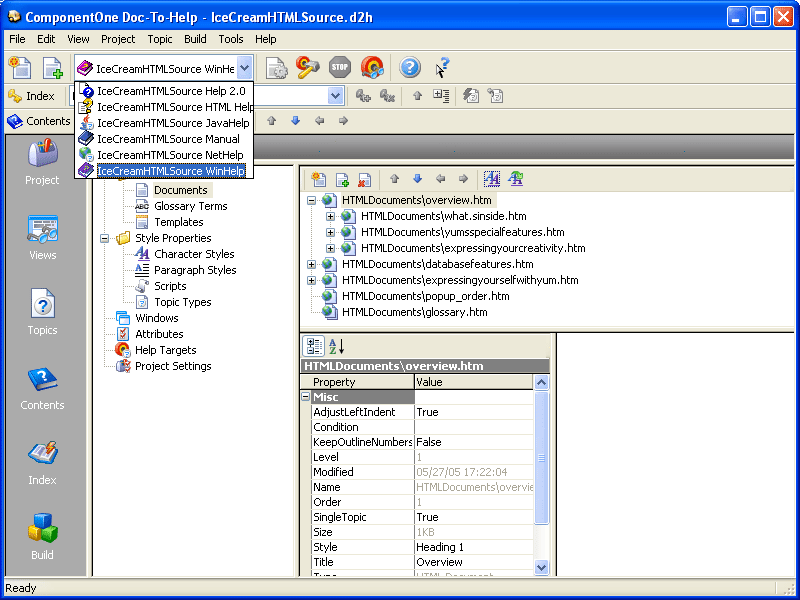Activate the context-sensitive help arrow
800x600 pixels.
(441, 68)
